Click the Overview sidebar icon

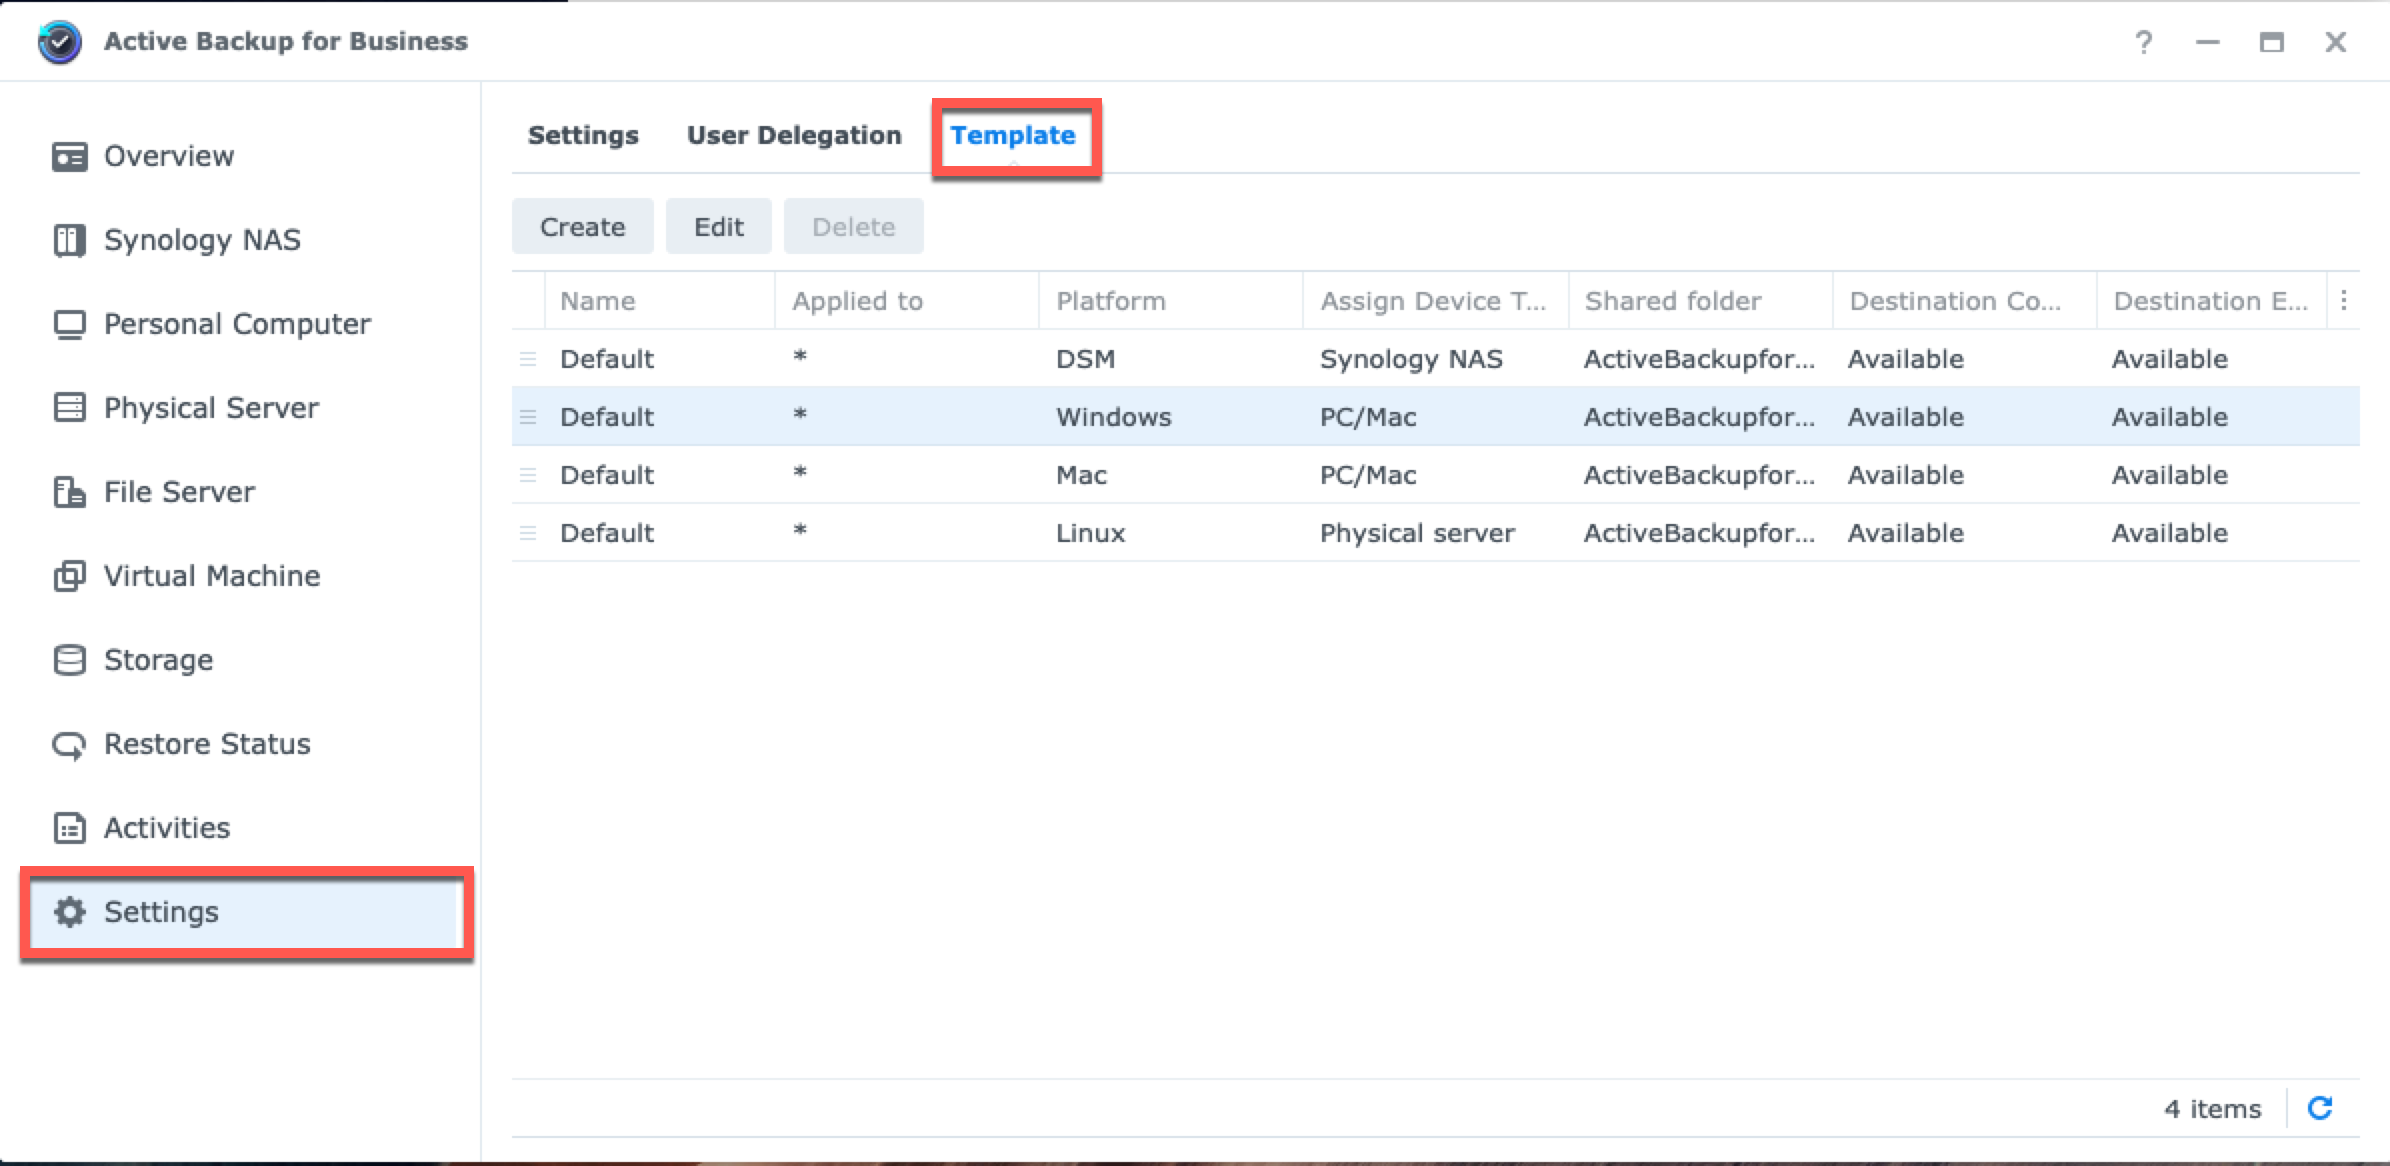pyautogui.click(x=69, y=157)
